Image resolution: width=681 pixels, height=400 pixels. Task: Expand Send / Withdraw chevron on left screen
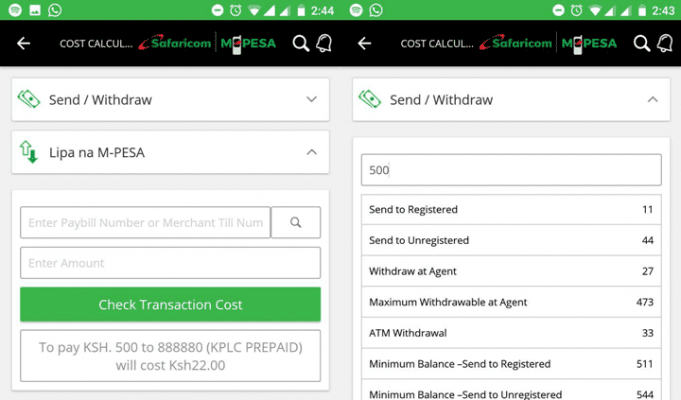tap(311, 99)
